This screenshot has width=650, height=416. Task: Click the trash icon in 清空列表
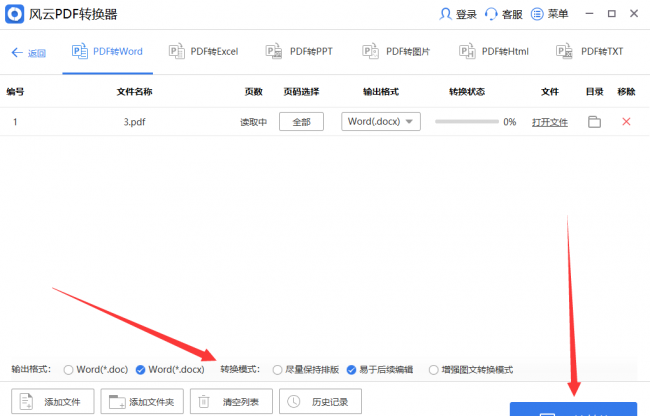point(204,401)
